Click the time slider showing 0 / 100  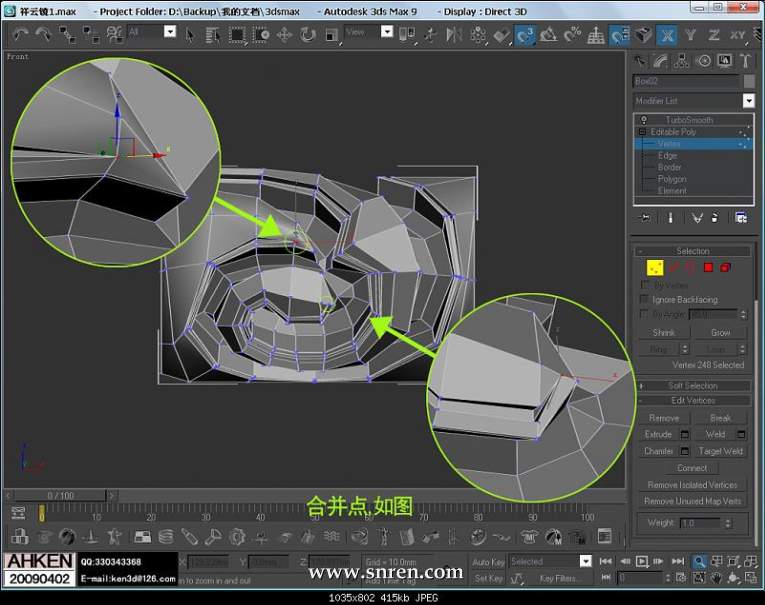61,495
